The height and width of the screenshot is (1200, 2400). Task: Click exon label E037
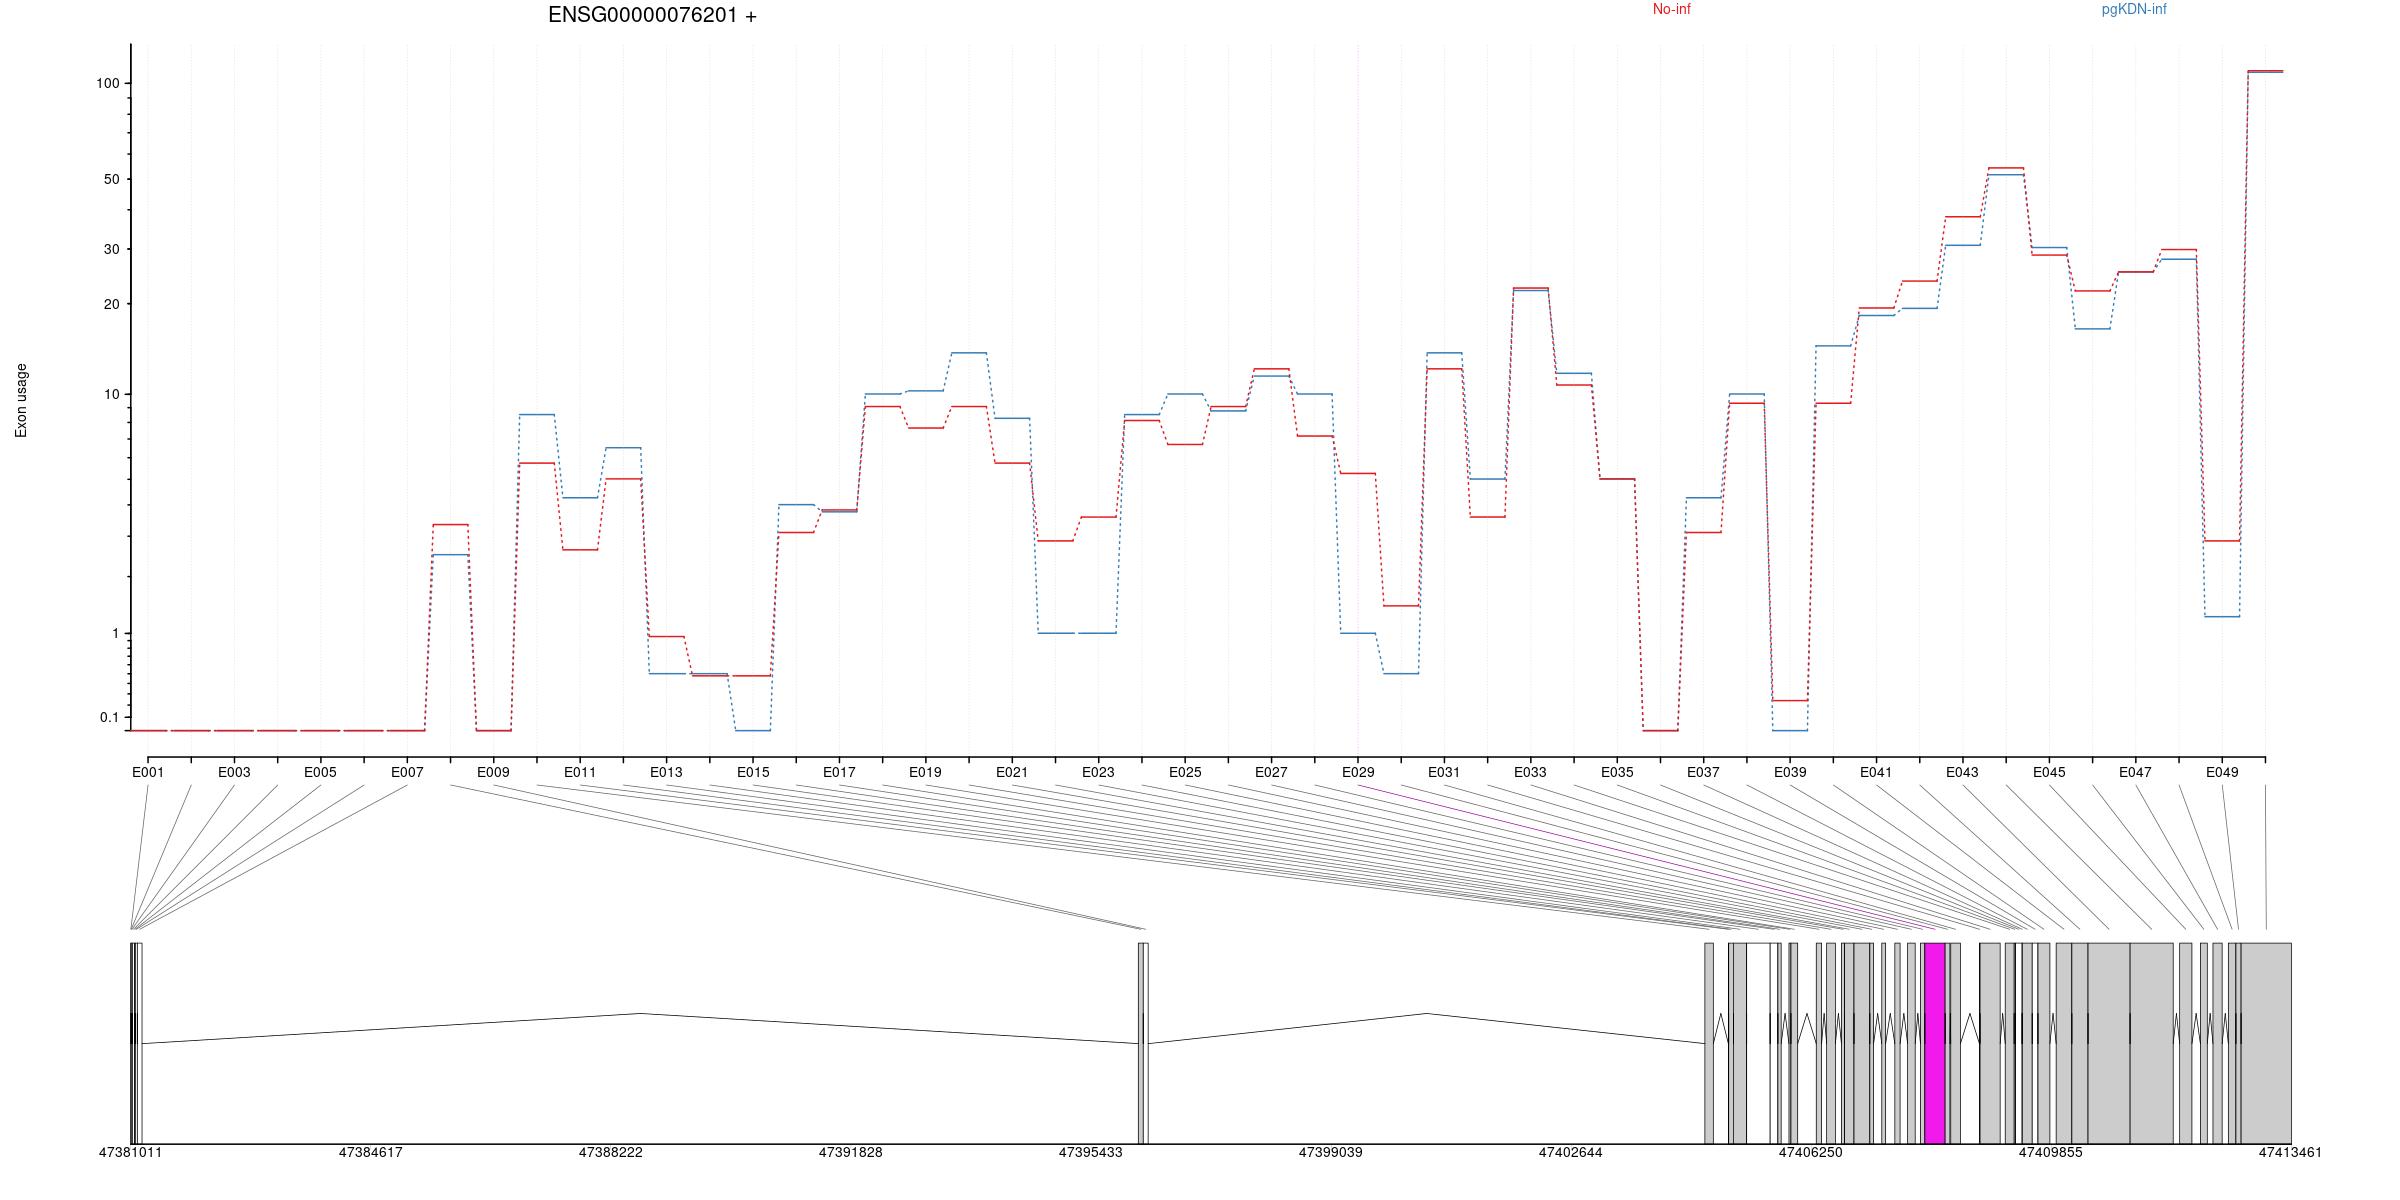(1703, 772)
